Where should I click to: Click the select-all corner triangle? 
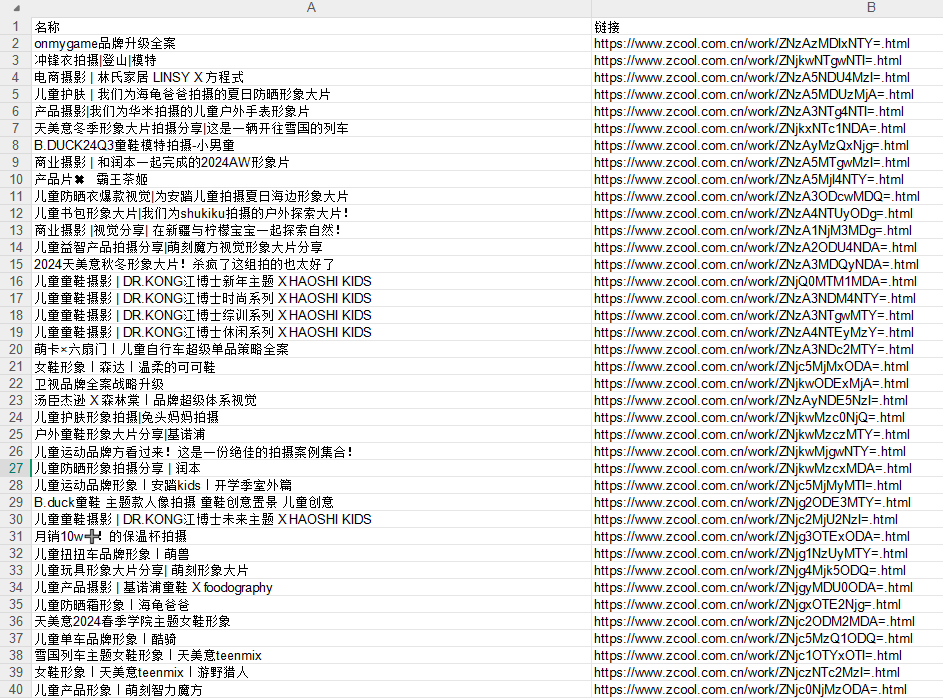click(16, 8)
